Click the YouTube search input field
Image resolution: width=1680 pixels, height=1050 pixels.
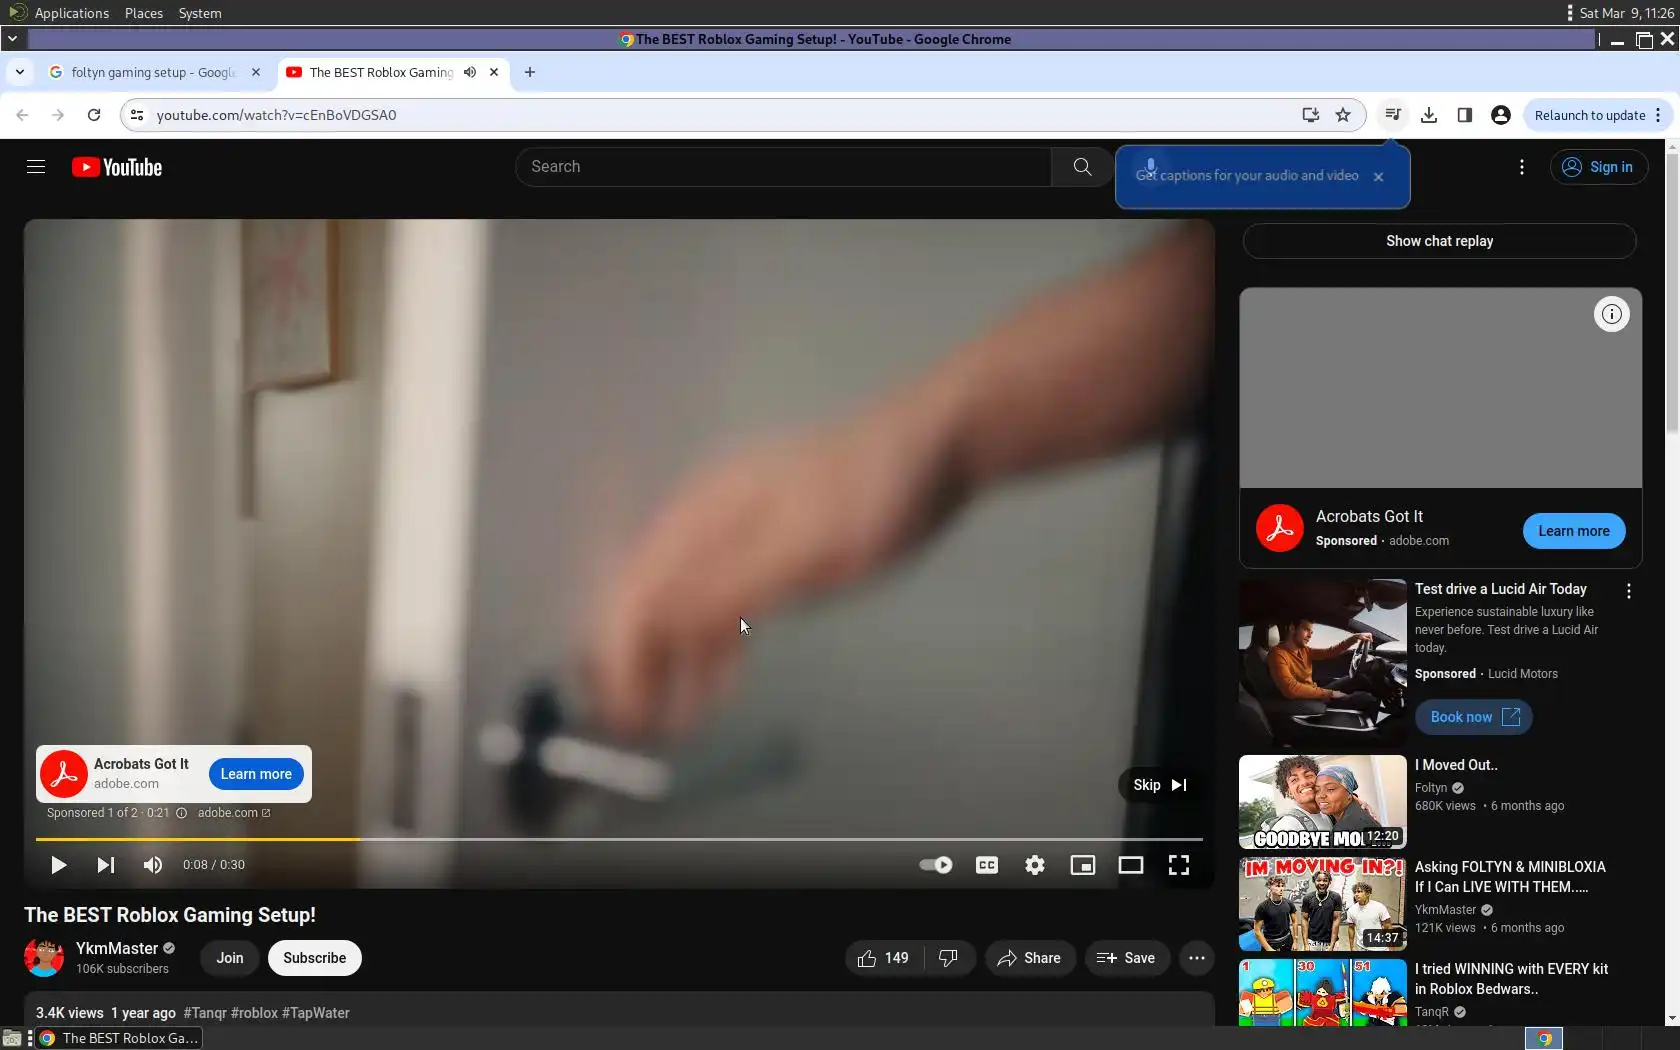click(783, 167)
